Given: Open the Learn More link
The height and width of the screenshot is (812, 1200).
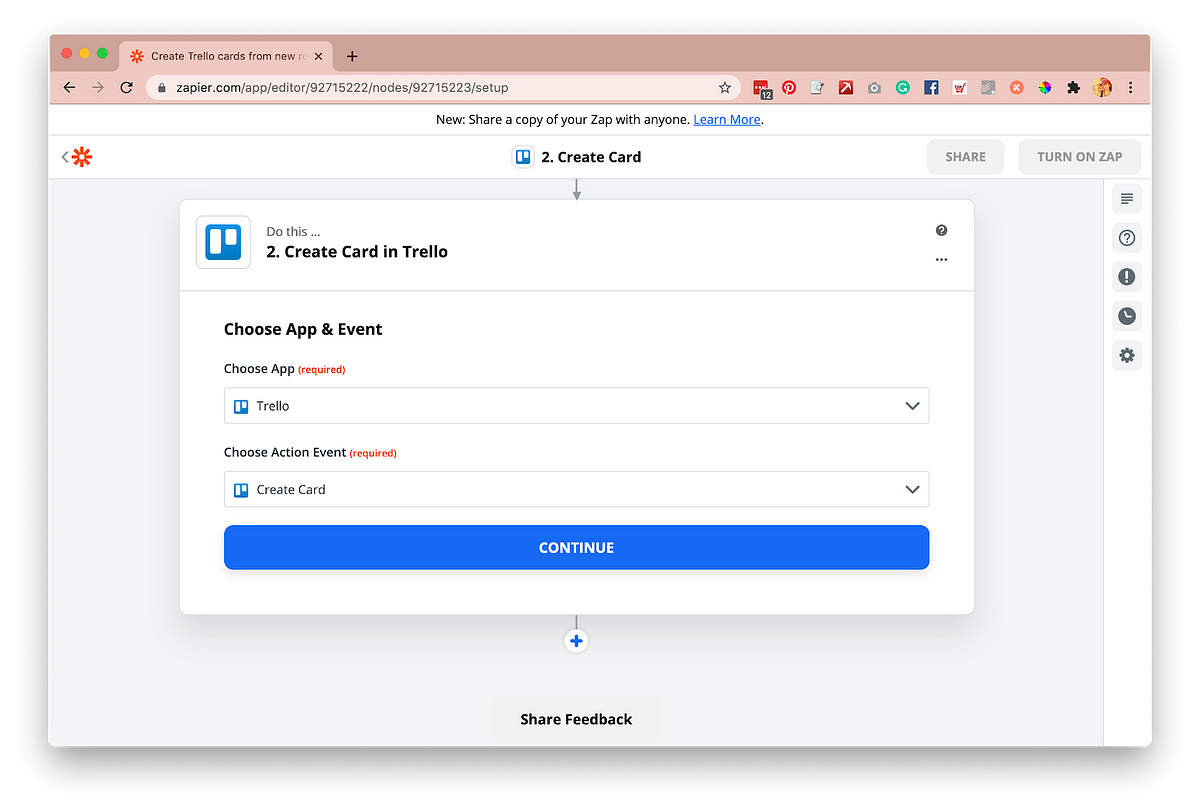Looking at the screenshot, I should [x=727, y=120].
